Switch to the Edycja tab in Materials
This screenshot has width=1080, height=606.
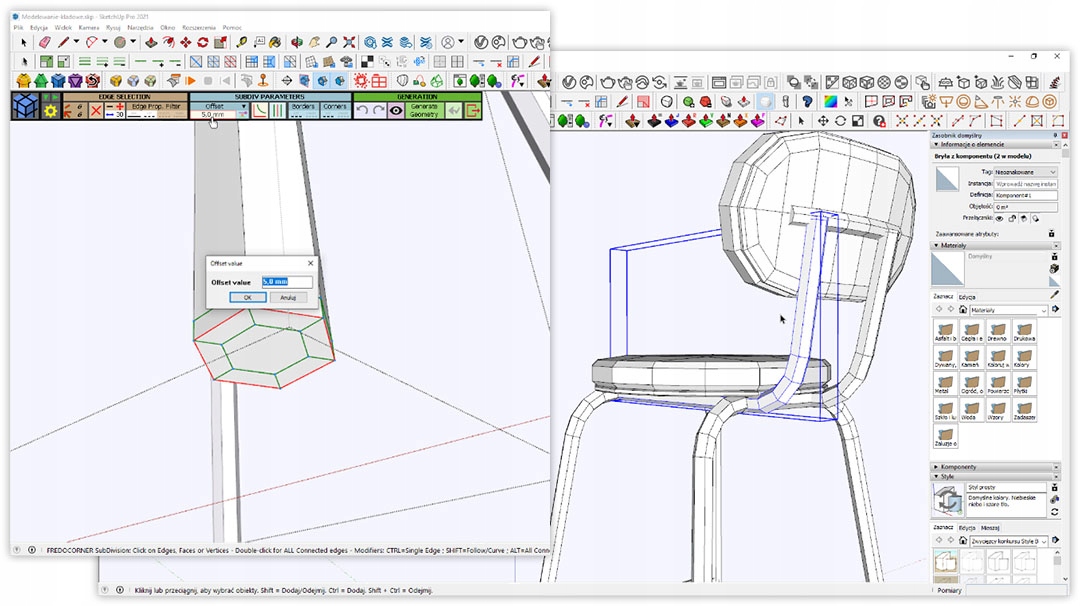point(967,296)
